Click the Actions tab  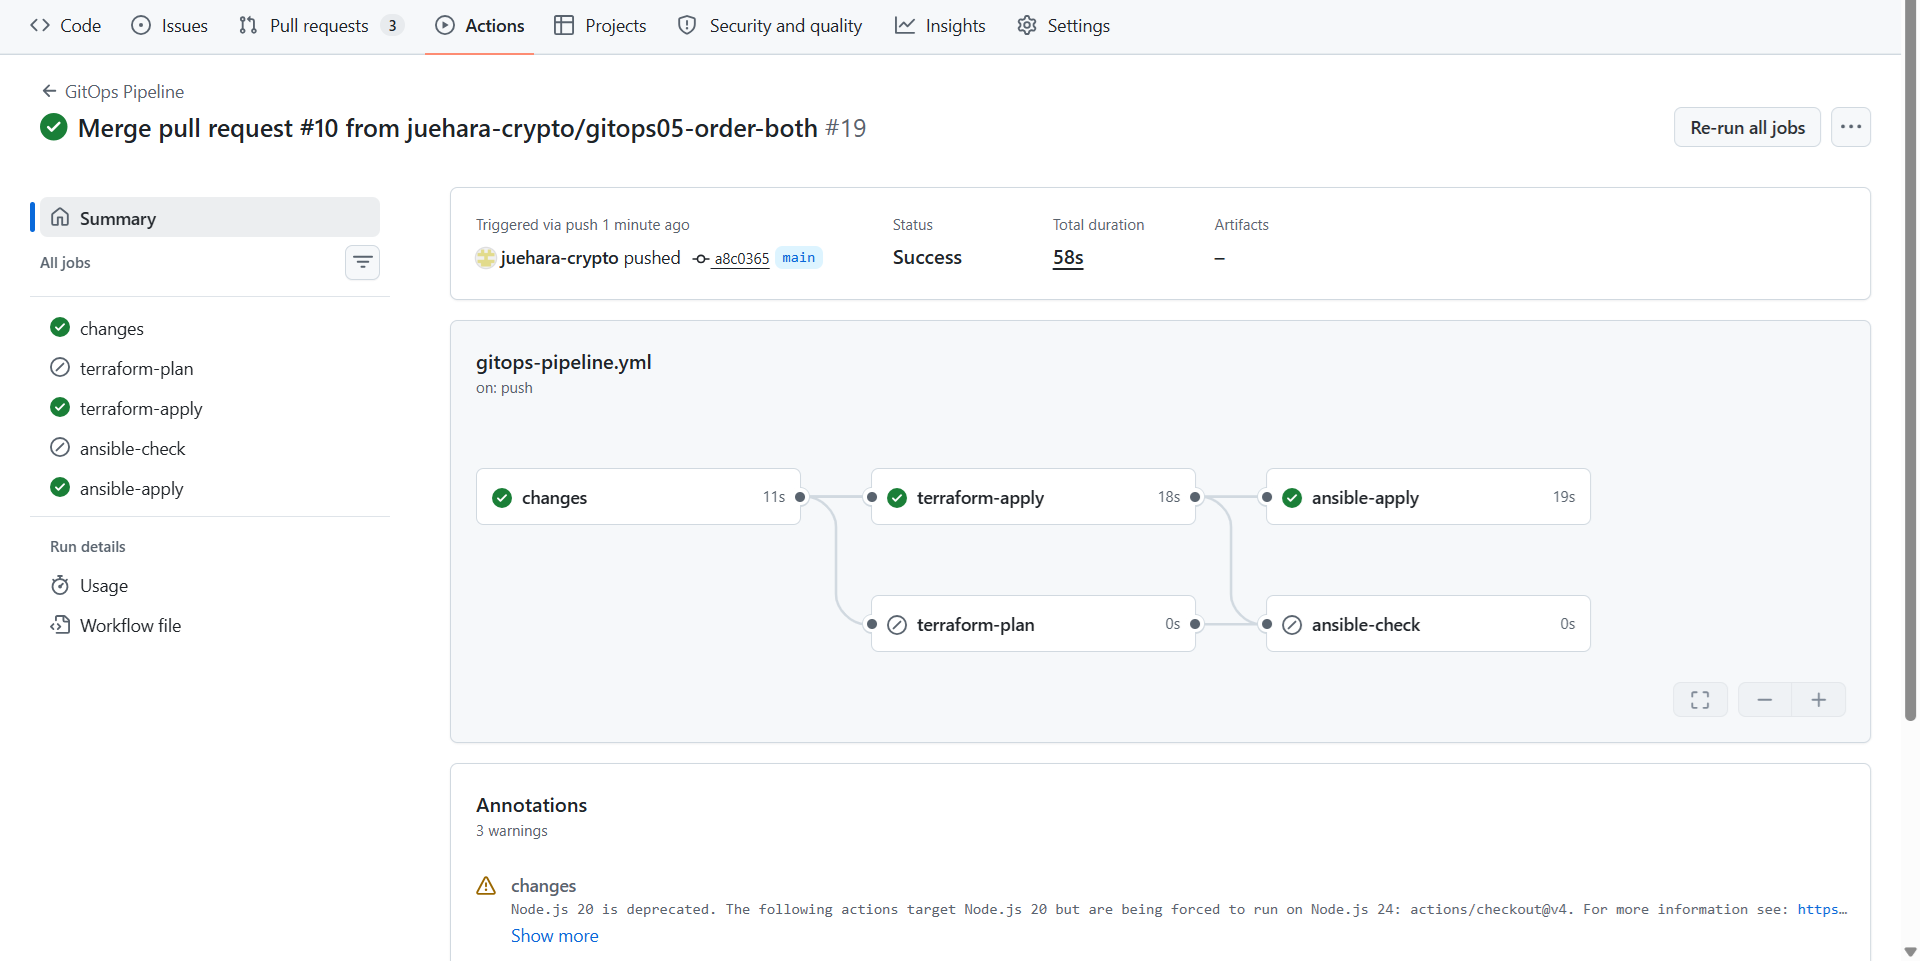pyautogui.click(x=480, y=26)
